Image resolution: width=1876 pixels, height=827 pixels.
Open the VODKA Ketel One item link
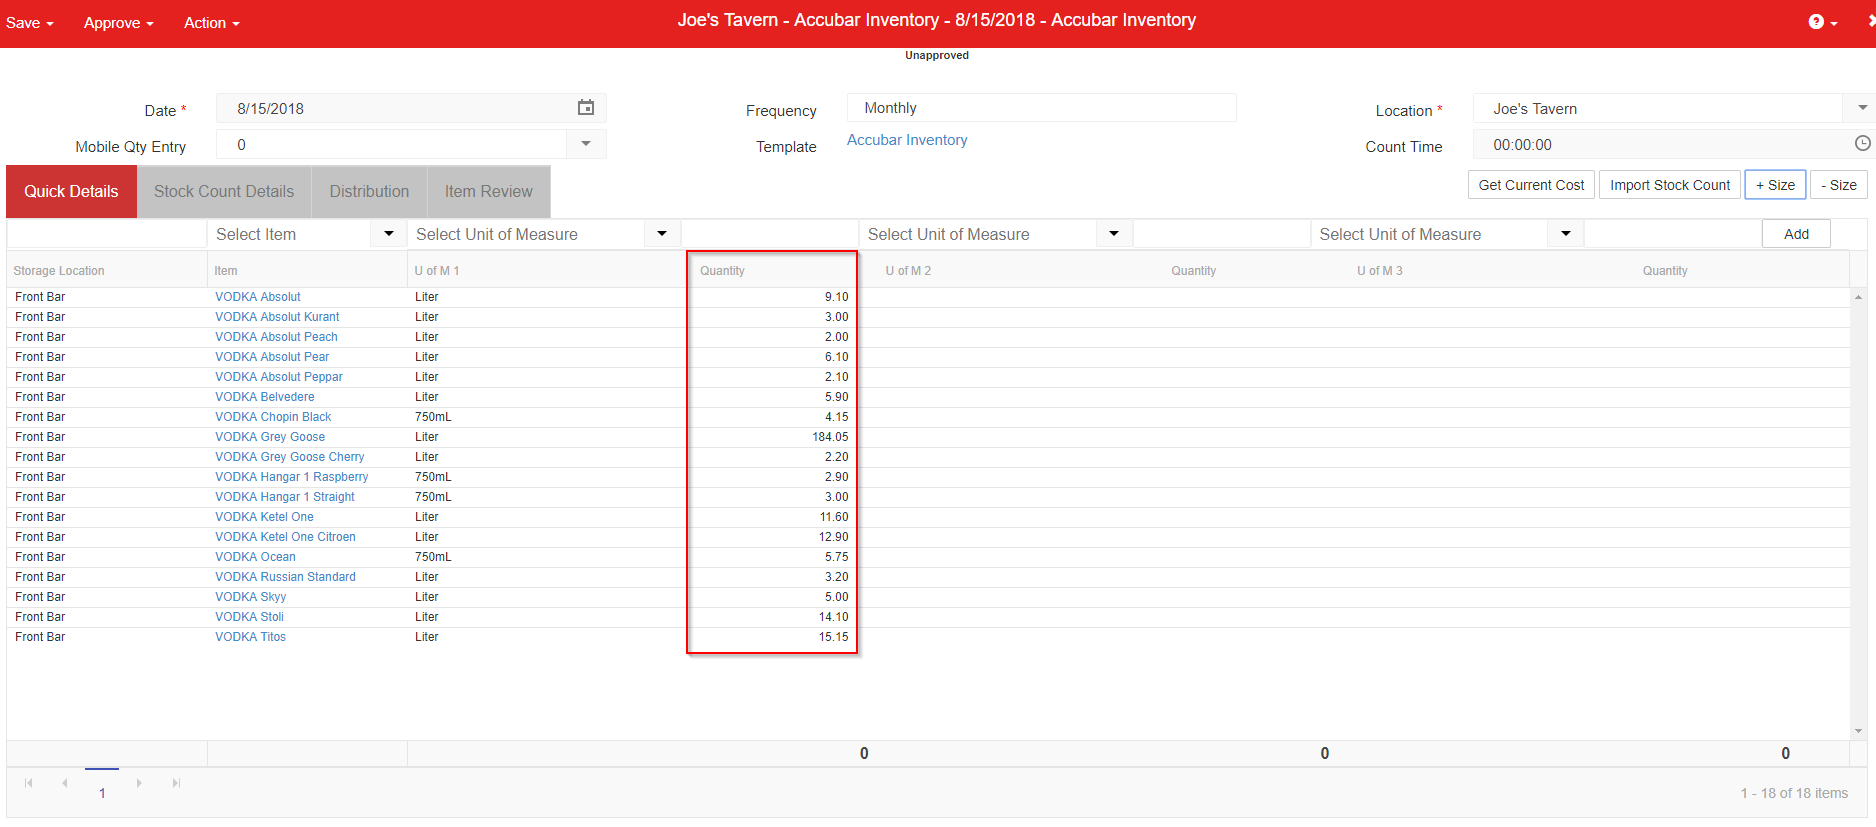click(x=264, y=517)
